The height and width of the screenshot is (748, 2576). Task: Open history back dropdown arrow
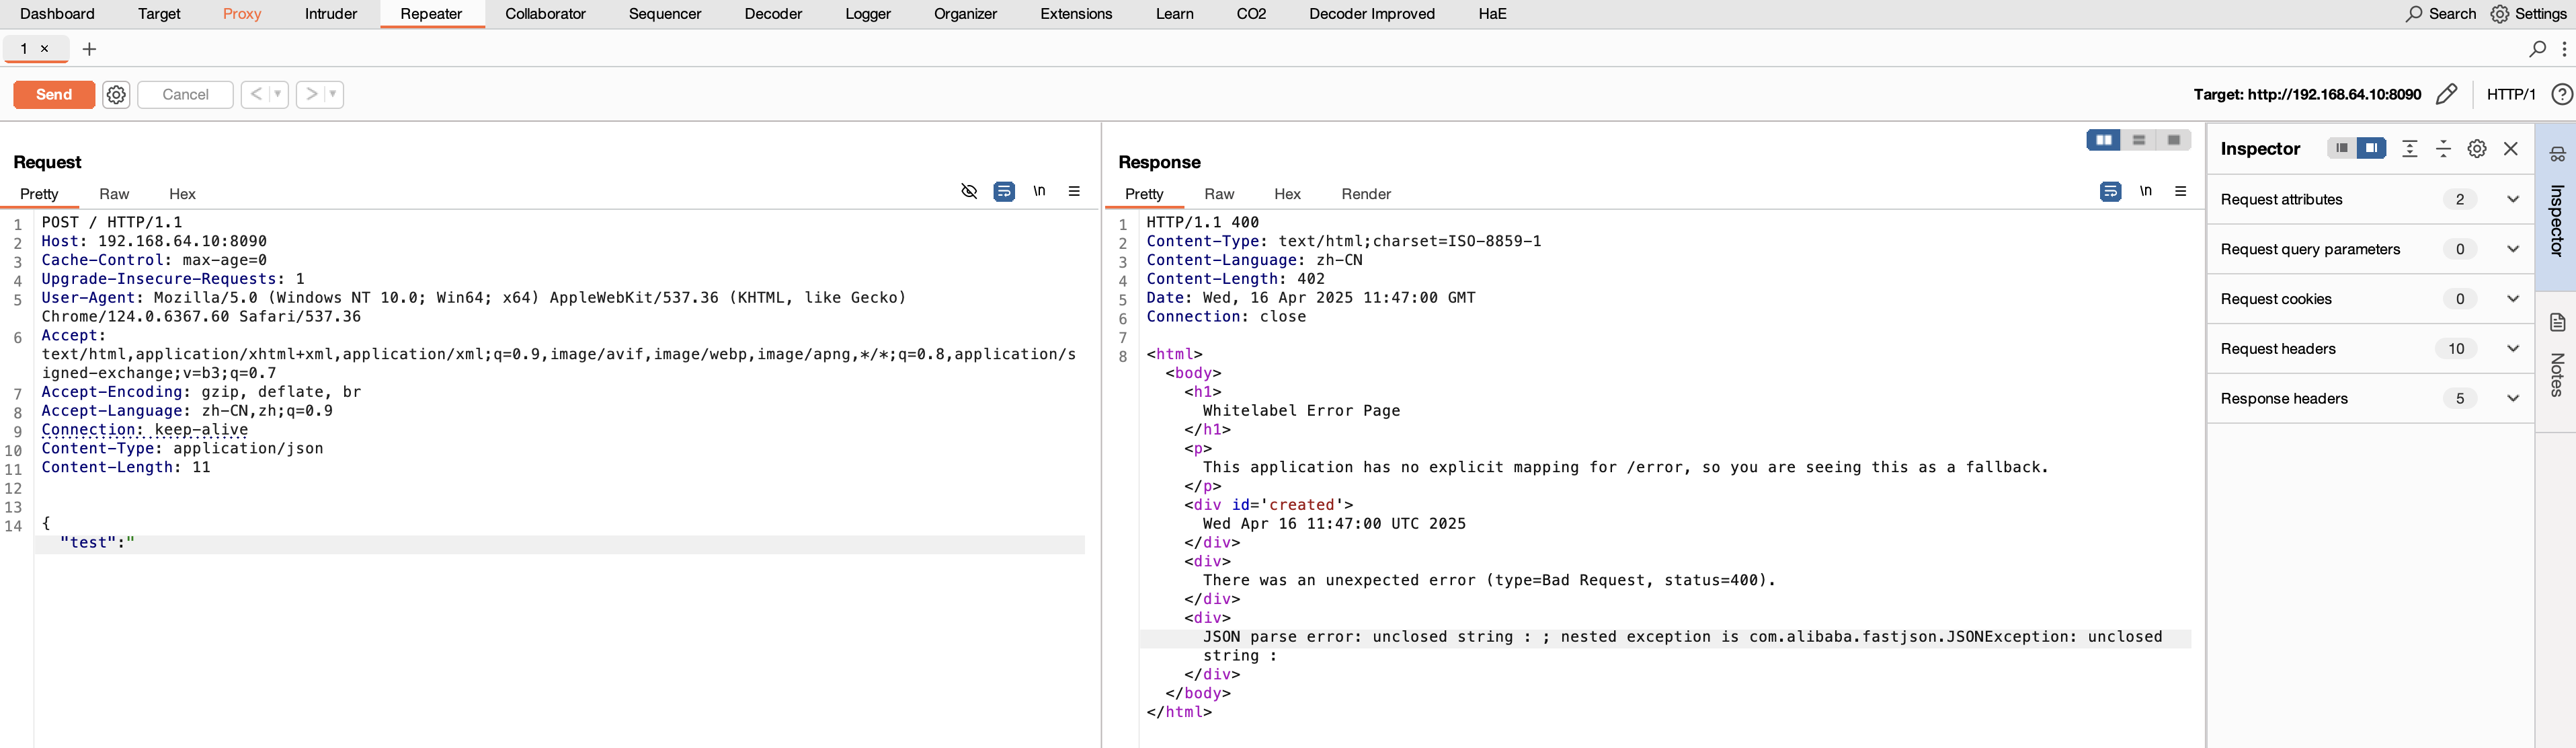point(277,94)
